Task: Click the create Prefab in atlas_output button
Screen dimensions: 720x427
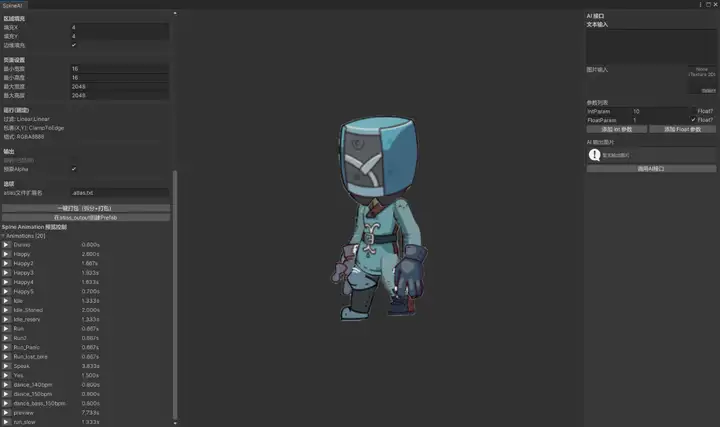Action: pyautogui.click(x=86, y=218)
